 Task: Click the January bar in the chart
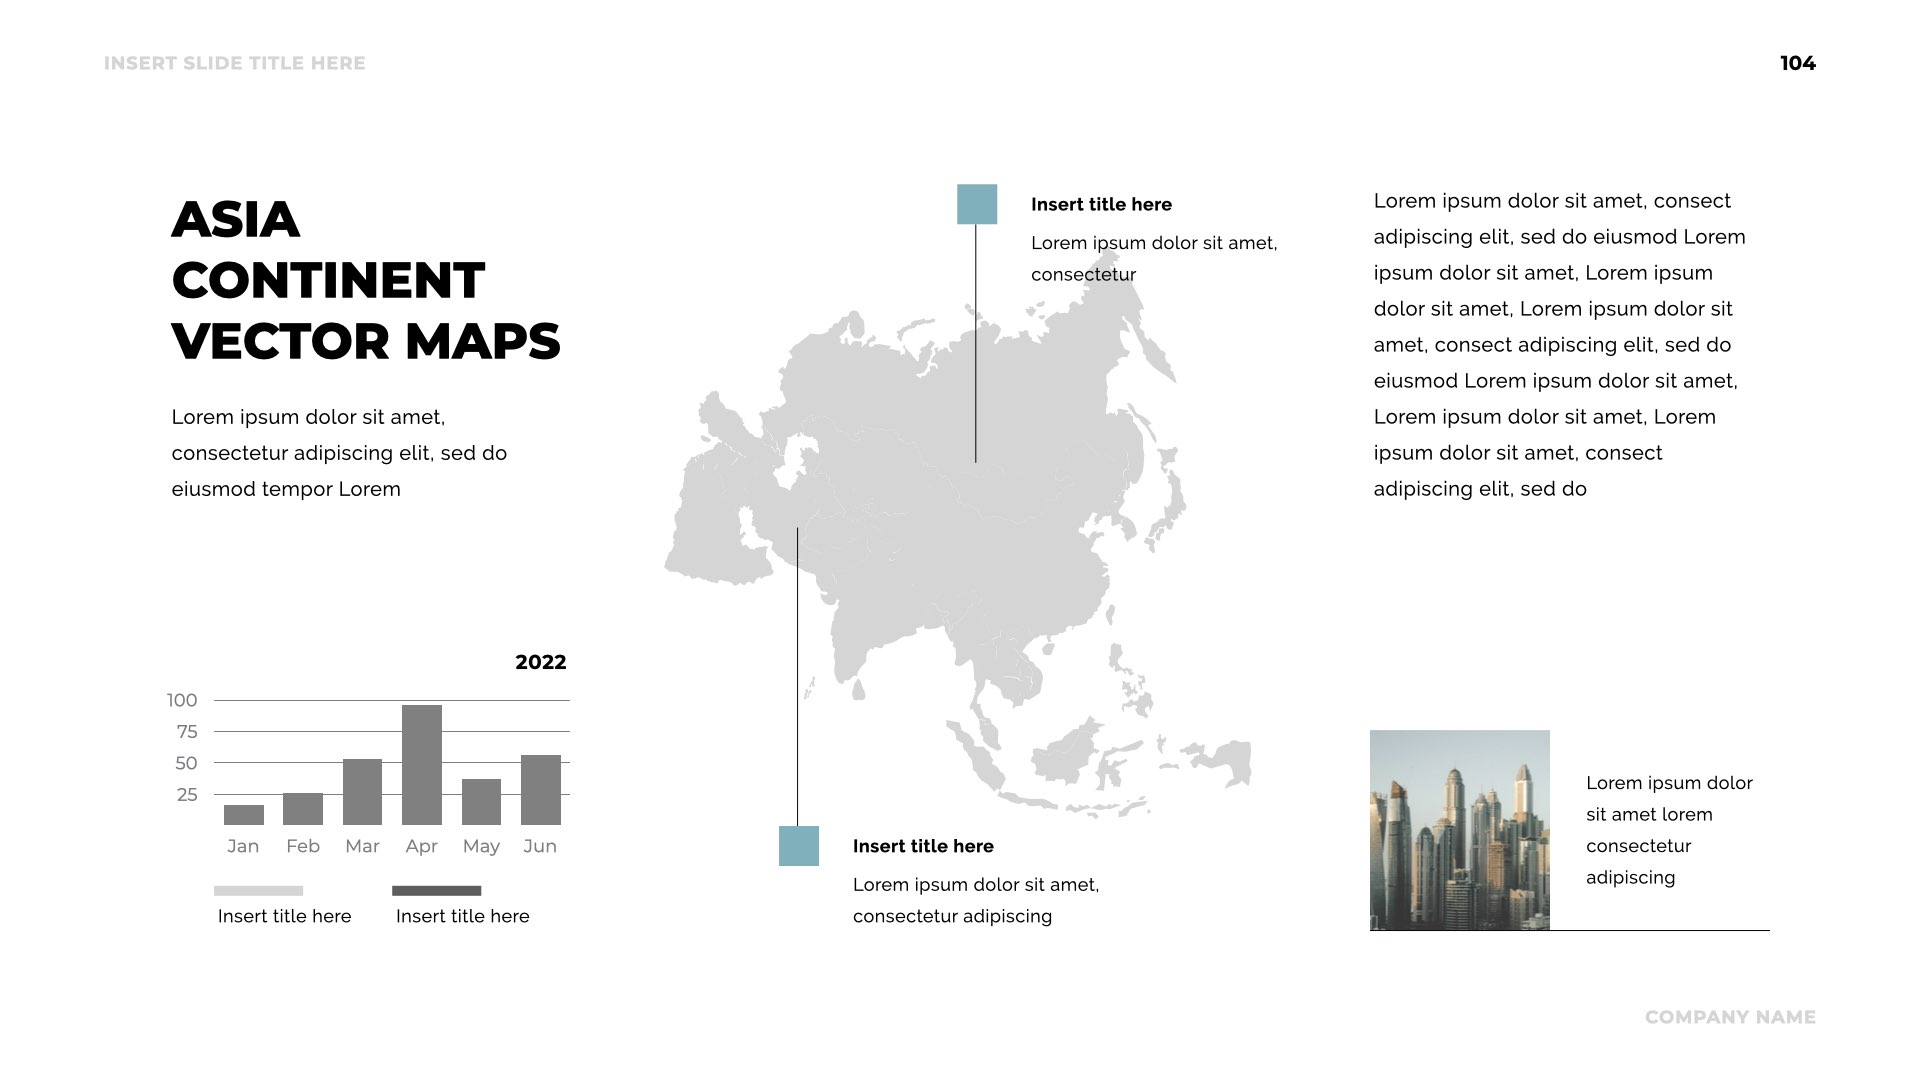[x=244, y=815]
